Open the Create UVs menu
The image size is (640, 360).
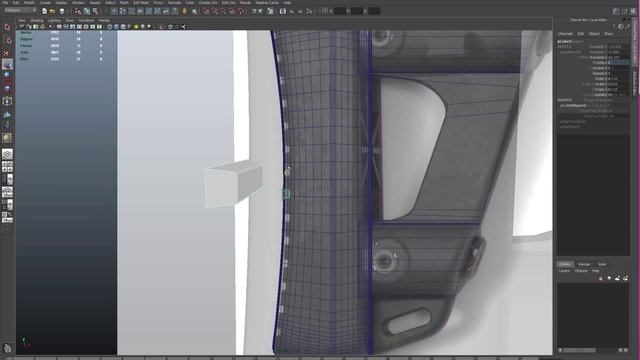[208, 2]
